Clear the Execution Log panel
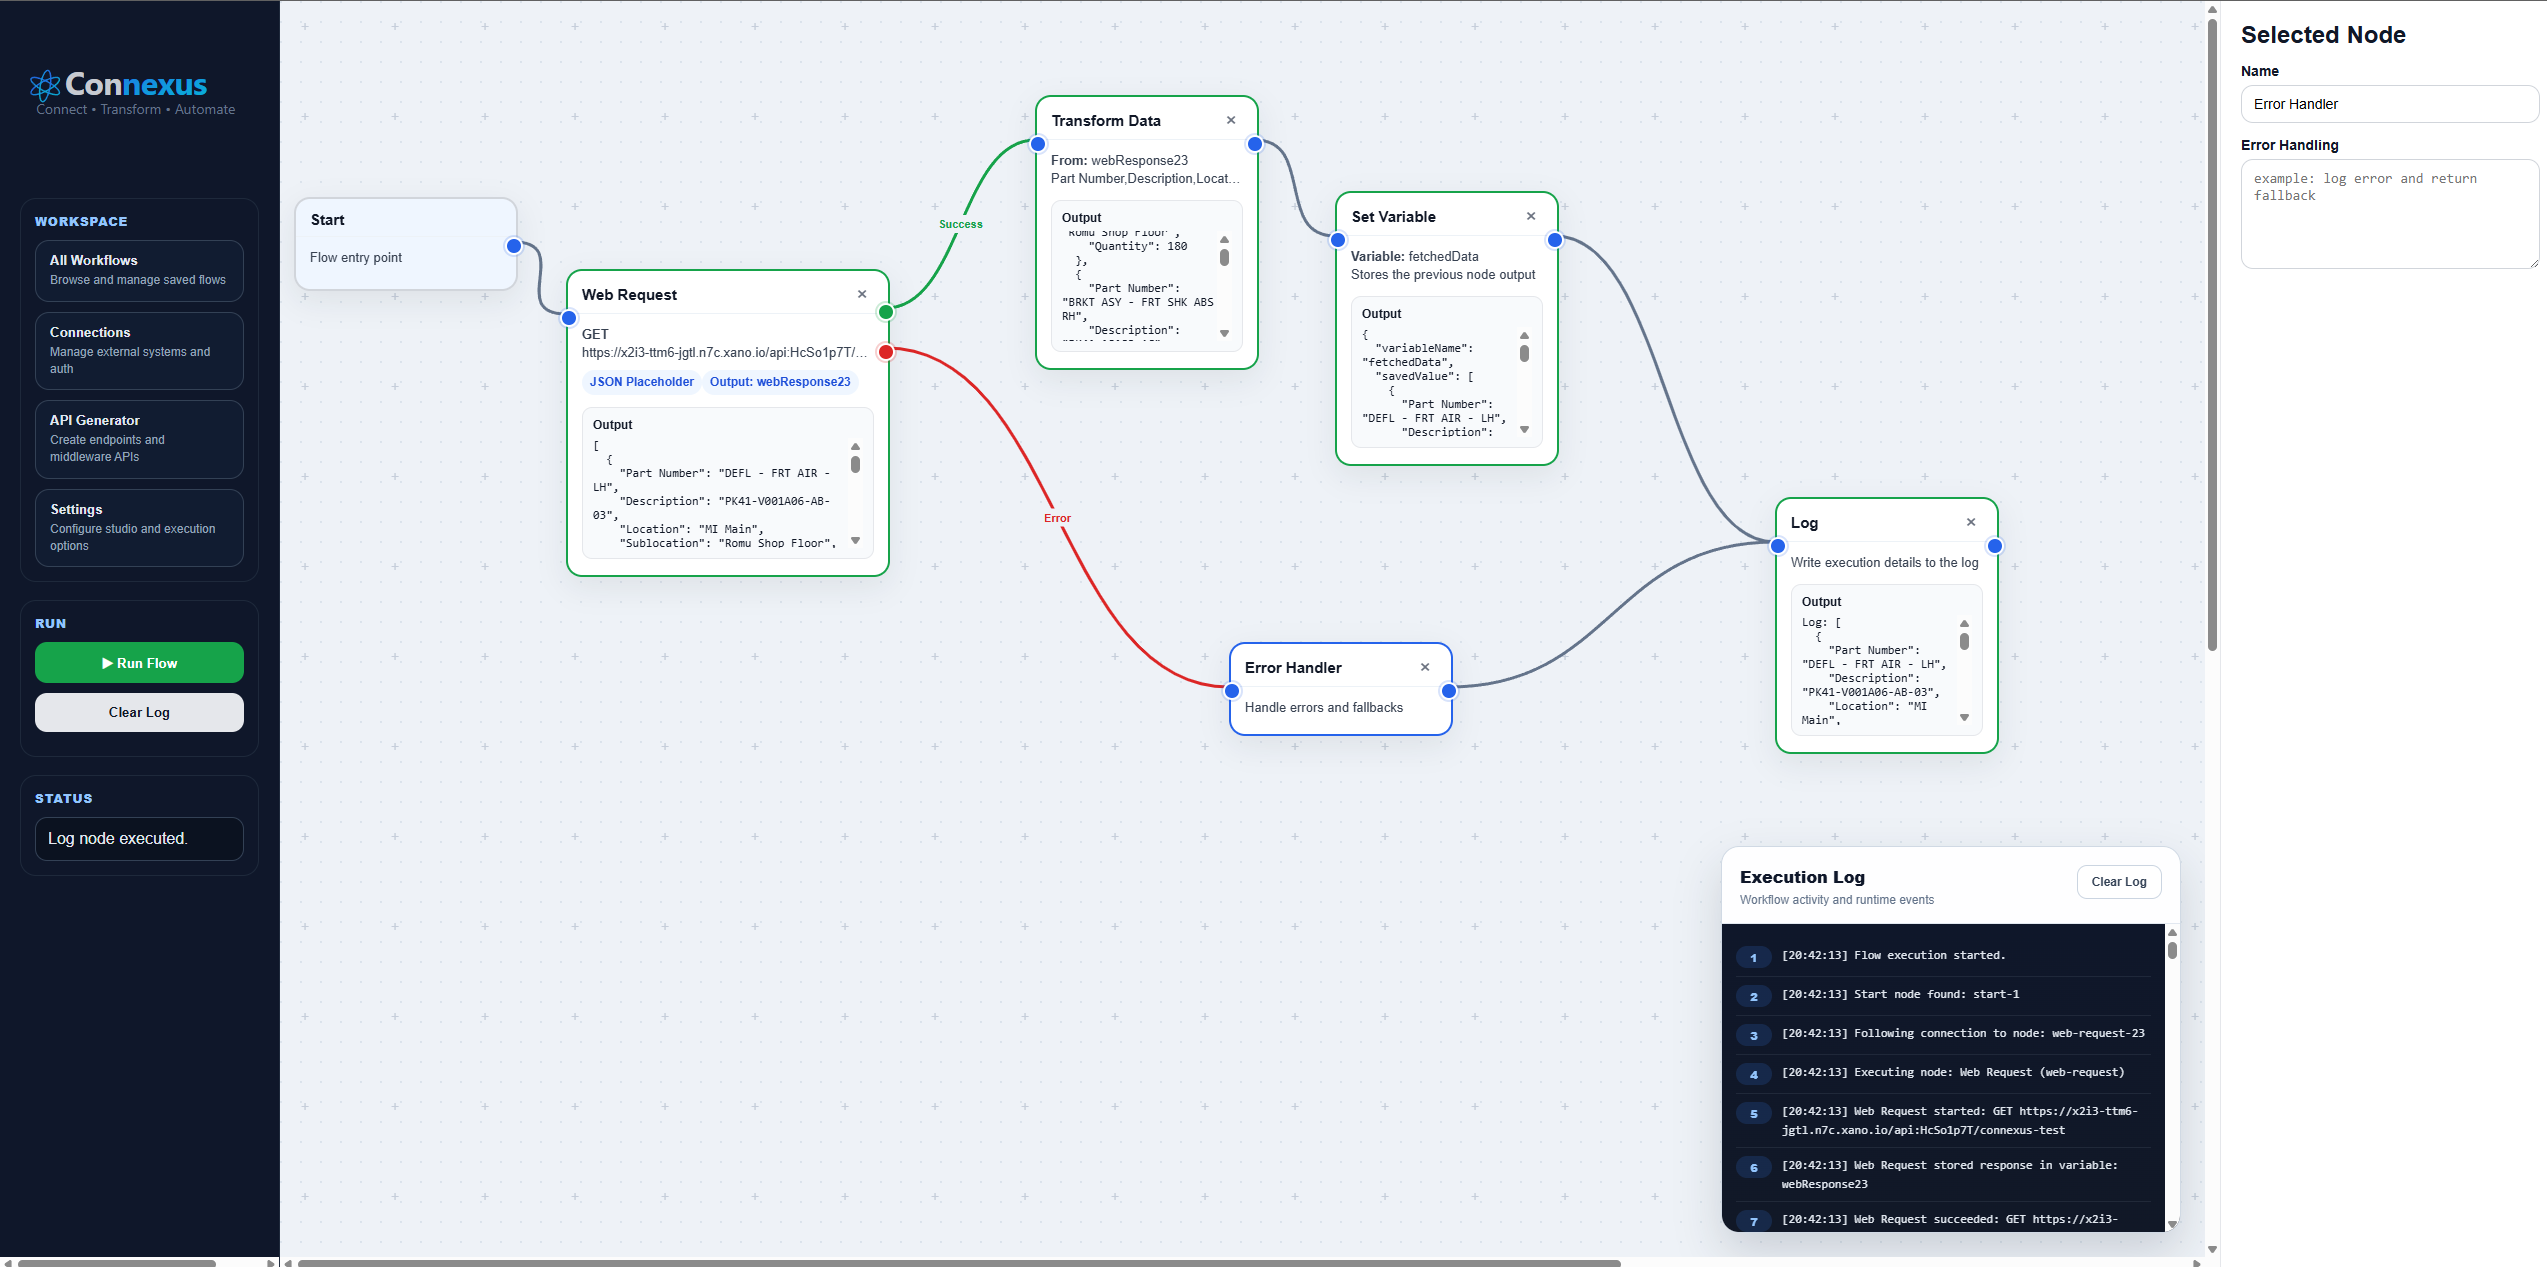The image size is (2547, 1267). tap(2119, 881)
